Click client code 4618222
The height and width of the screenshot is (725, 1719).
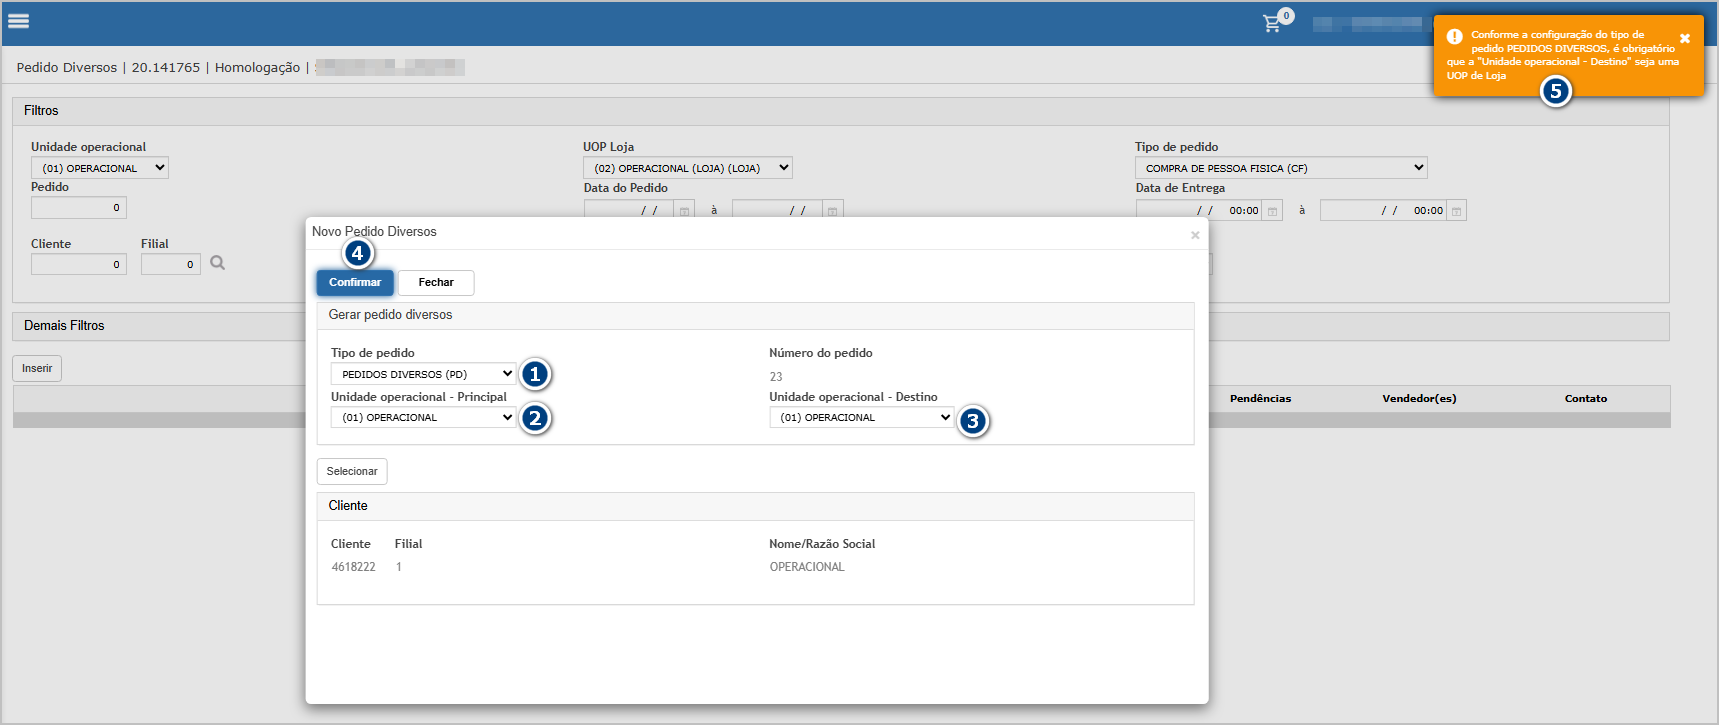click(354, 567)
